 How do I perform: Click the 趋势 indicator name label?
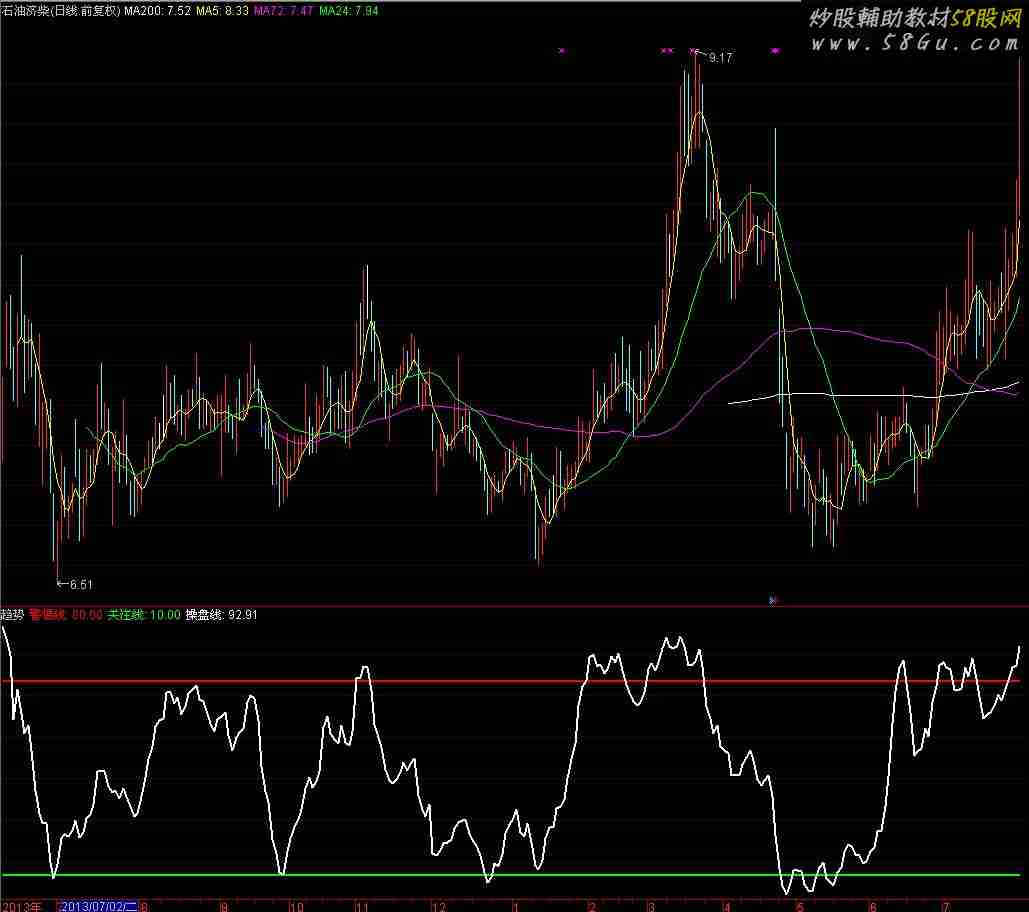click(x=12, y=615)
